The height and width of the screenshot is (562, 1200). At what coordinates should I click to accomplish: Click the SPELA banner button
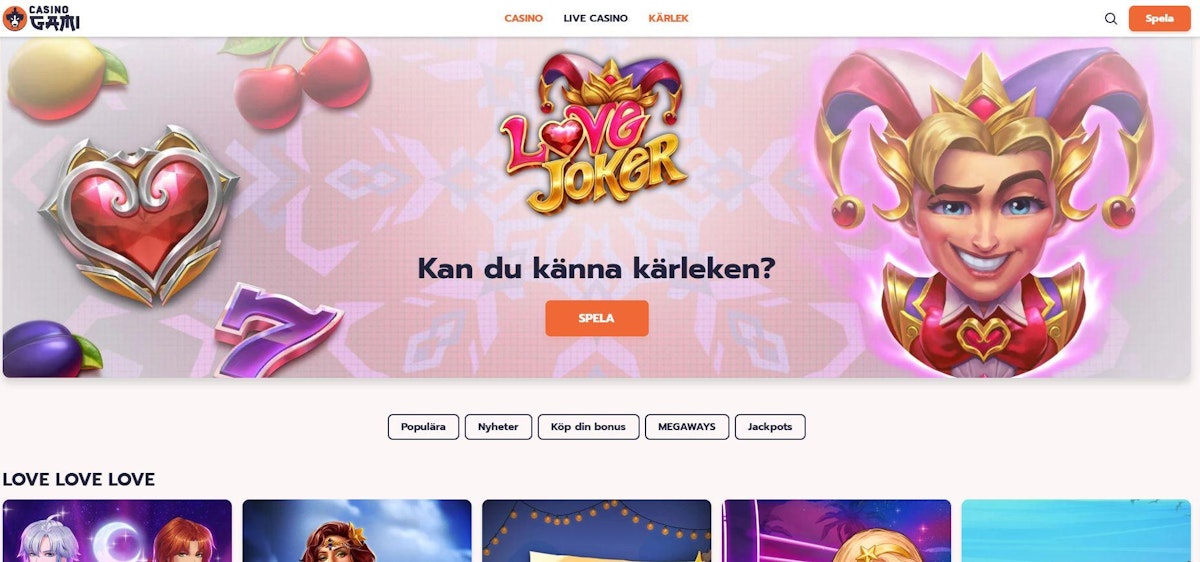[597, 318]
